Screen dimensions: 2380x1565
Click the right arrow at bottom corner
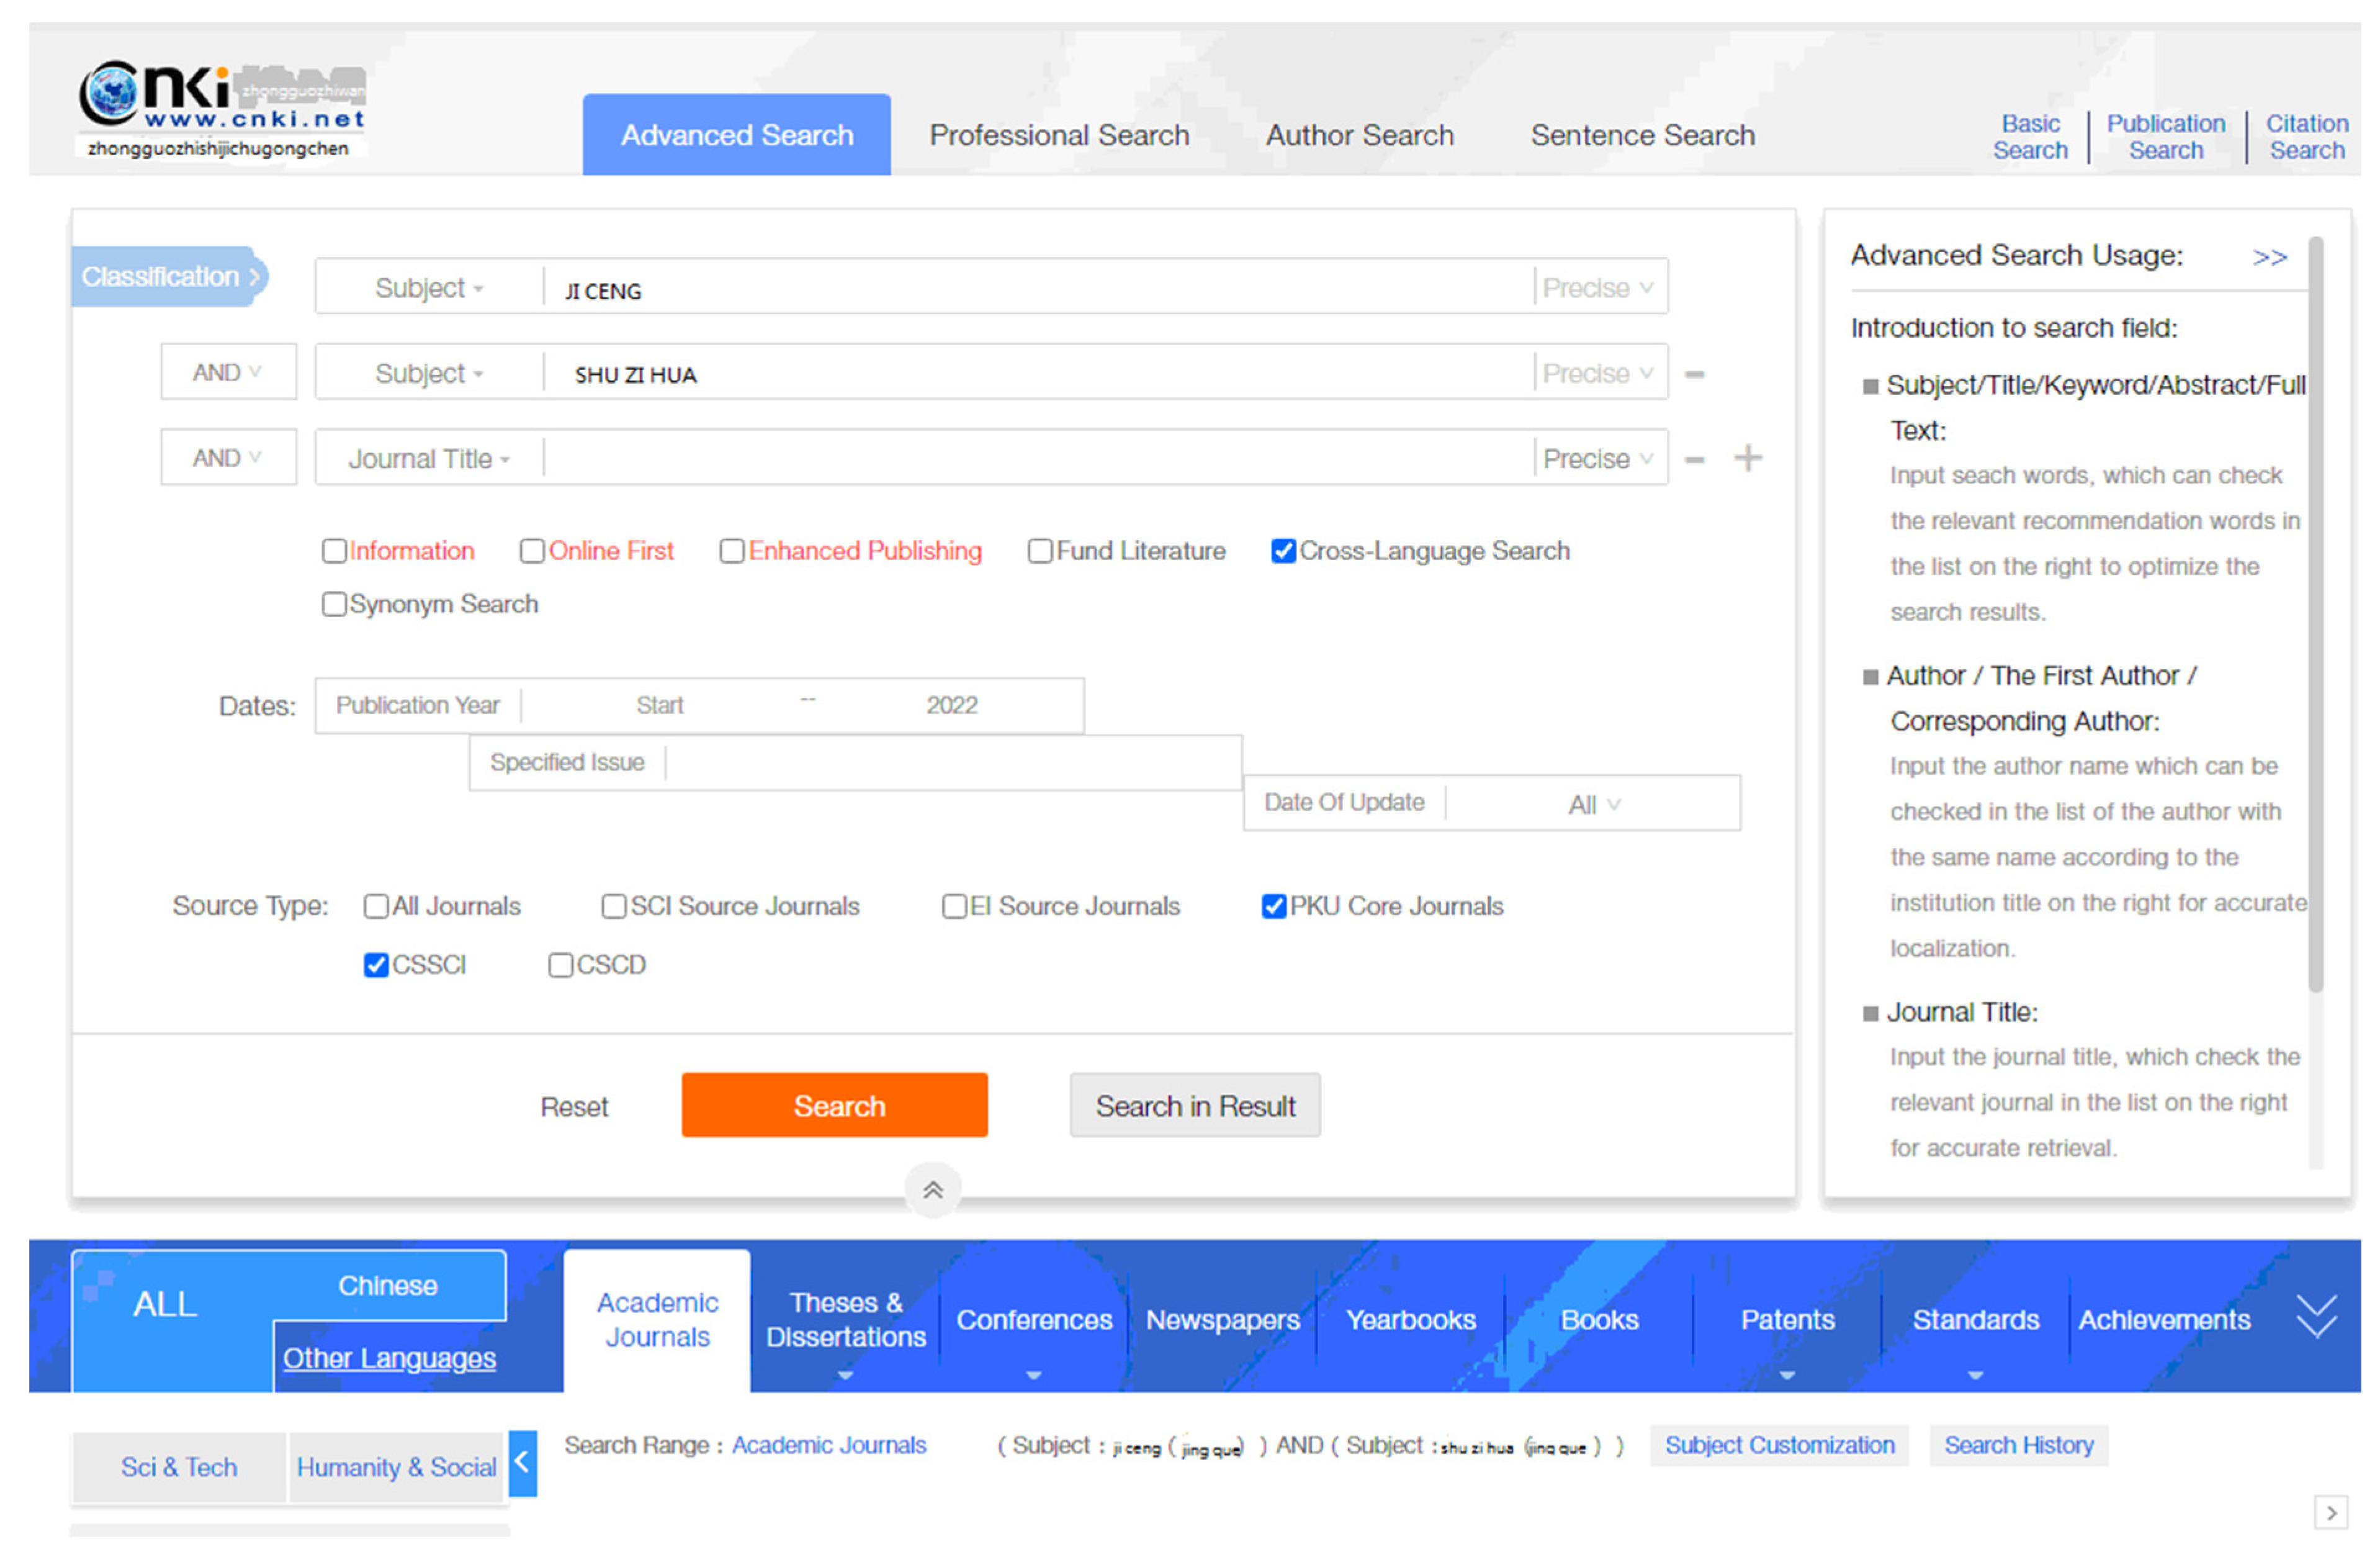click(2330, 1512)
